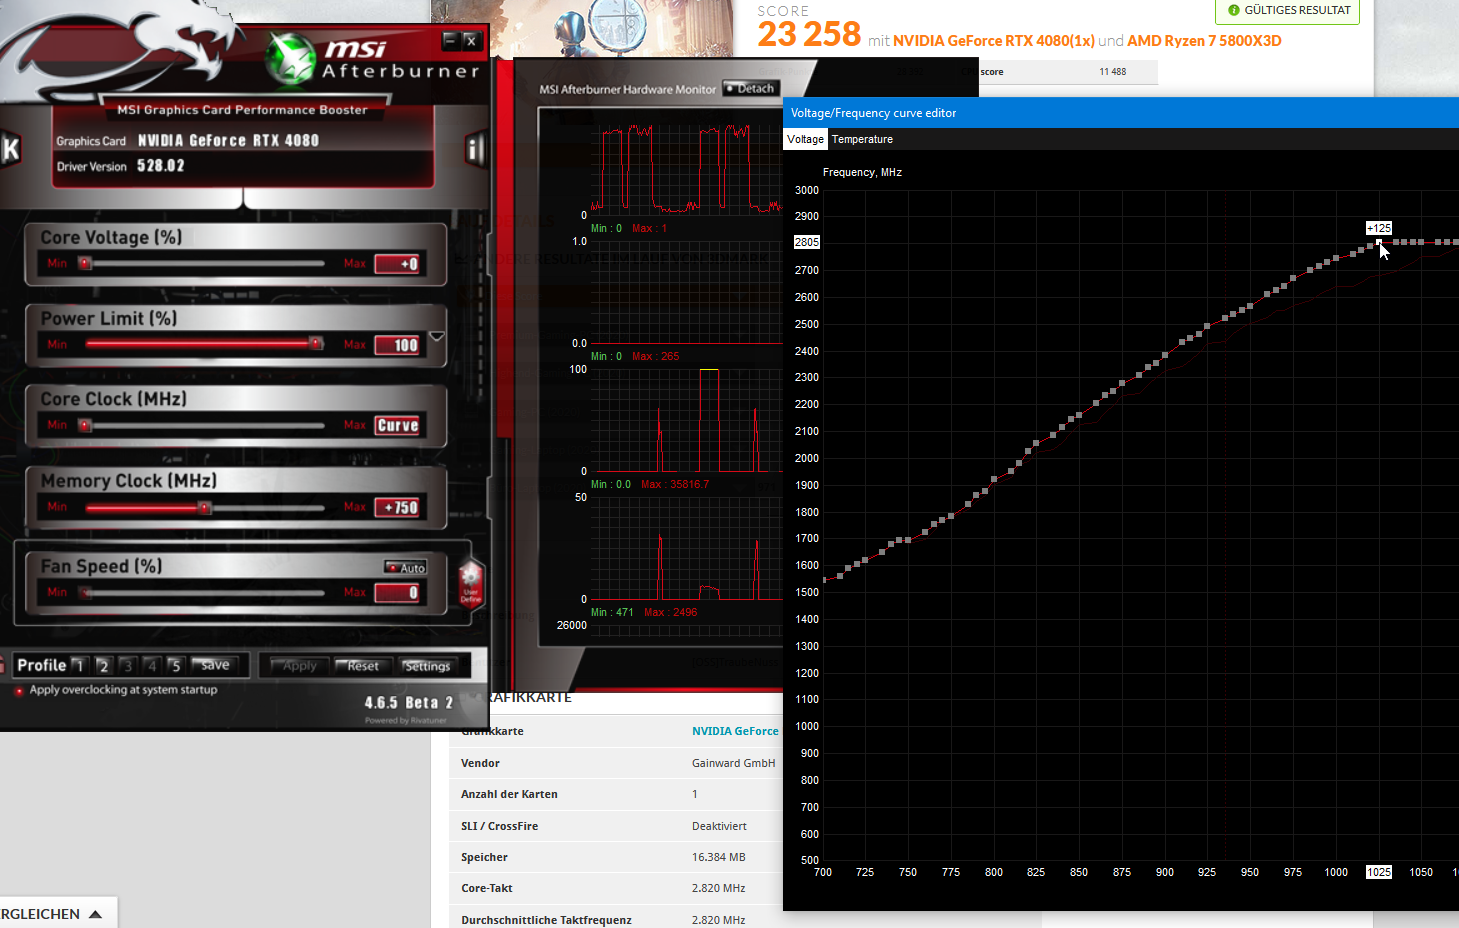Click the Fan Speed 0 value field
The image size is (1459, 928).
click(x=397, y=593)
